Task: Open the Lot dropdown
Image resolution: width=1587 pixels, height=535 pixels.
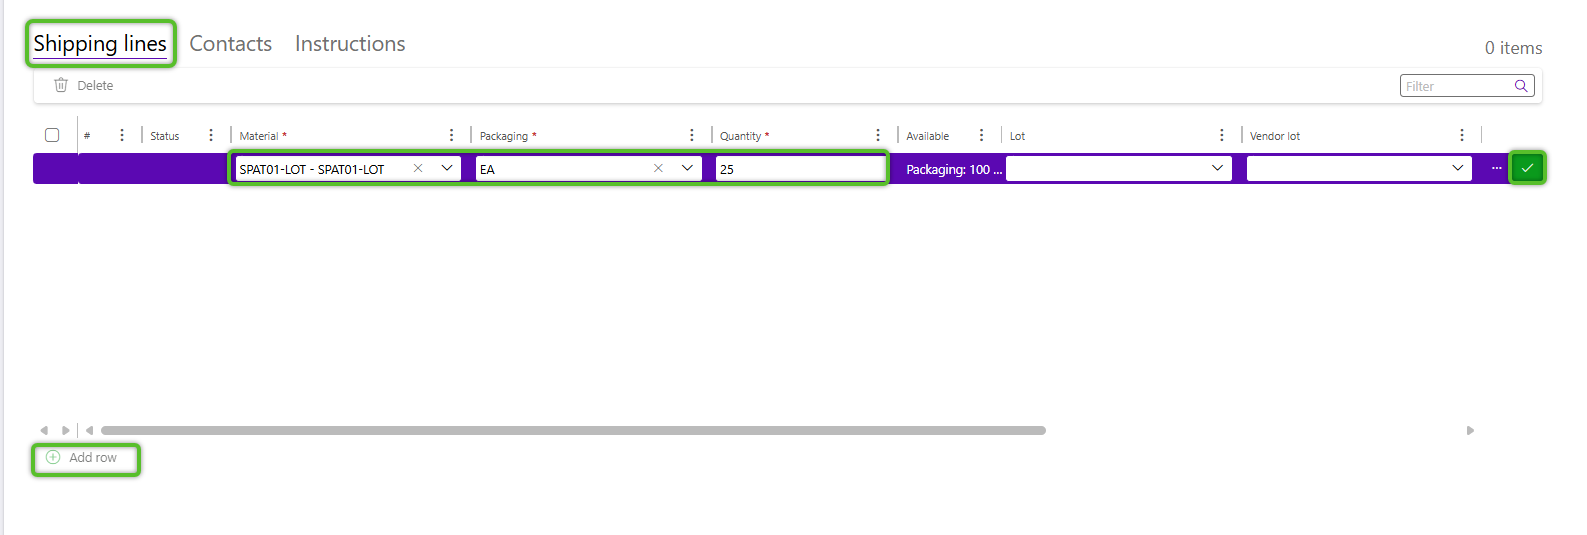Action: (x=1217, y=168)
